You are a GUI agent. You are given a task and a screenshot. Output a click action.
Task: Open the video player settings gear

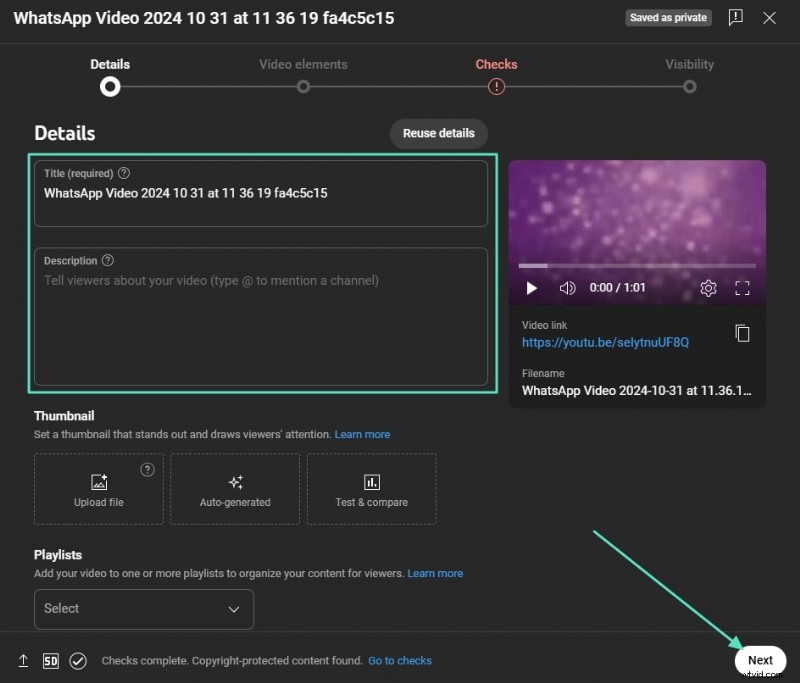point(708,288)
